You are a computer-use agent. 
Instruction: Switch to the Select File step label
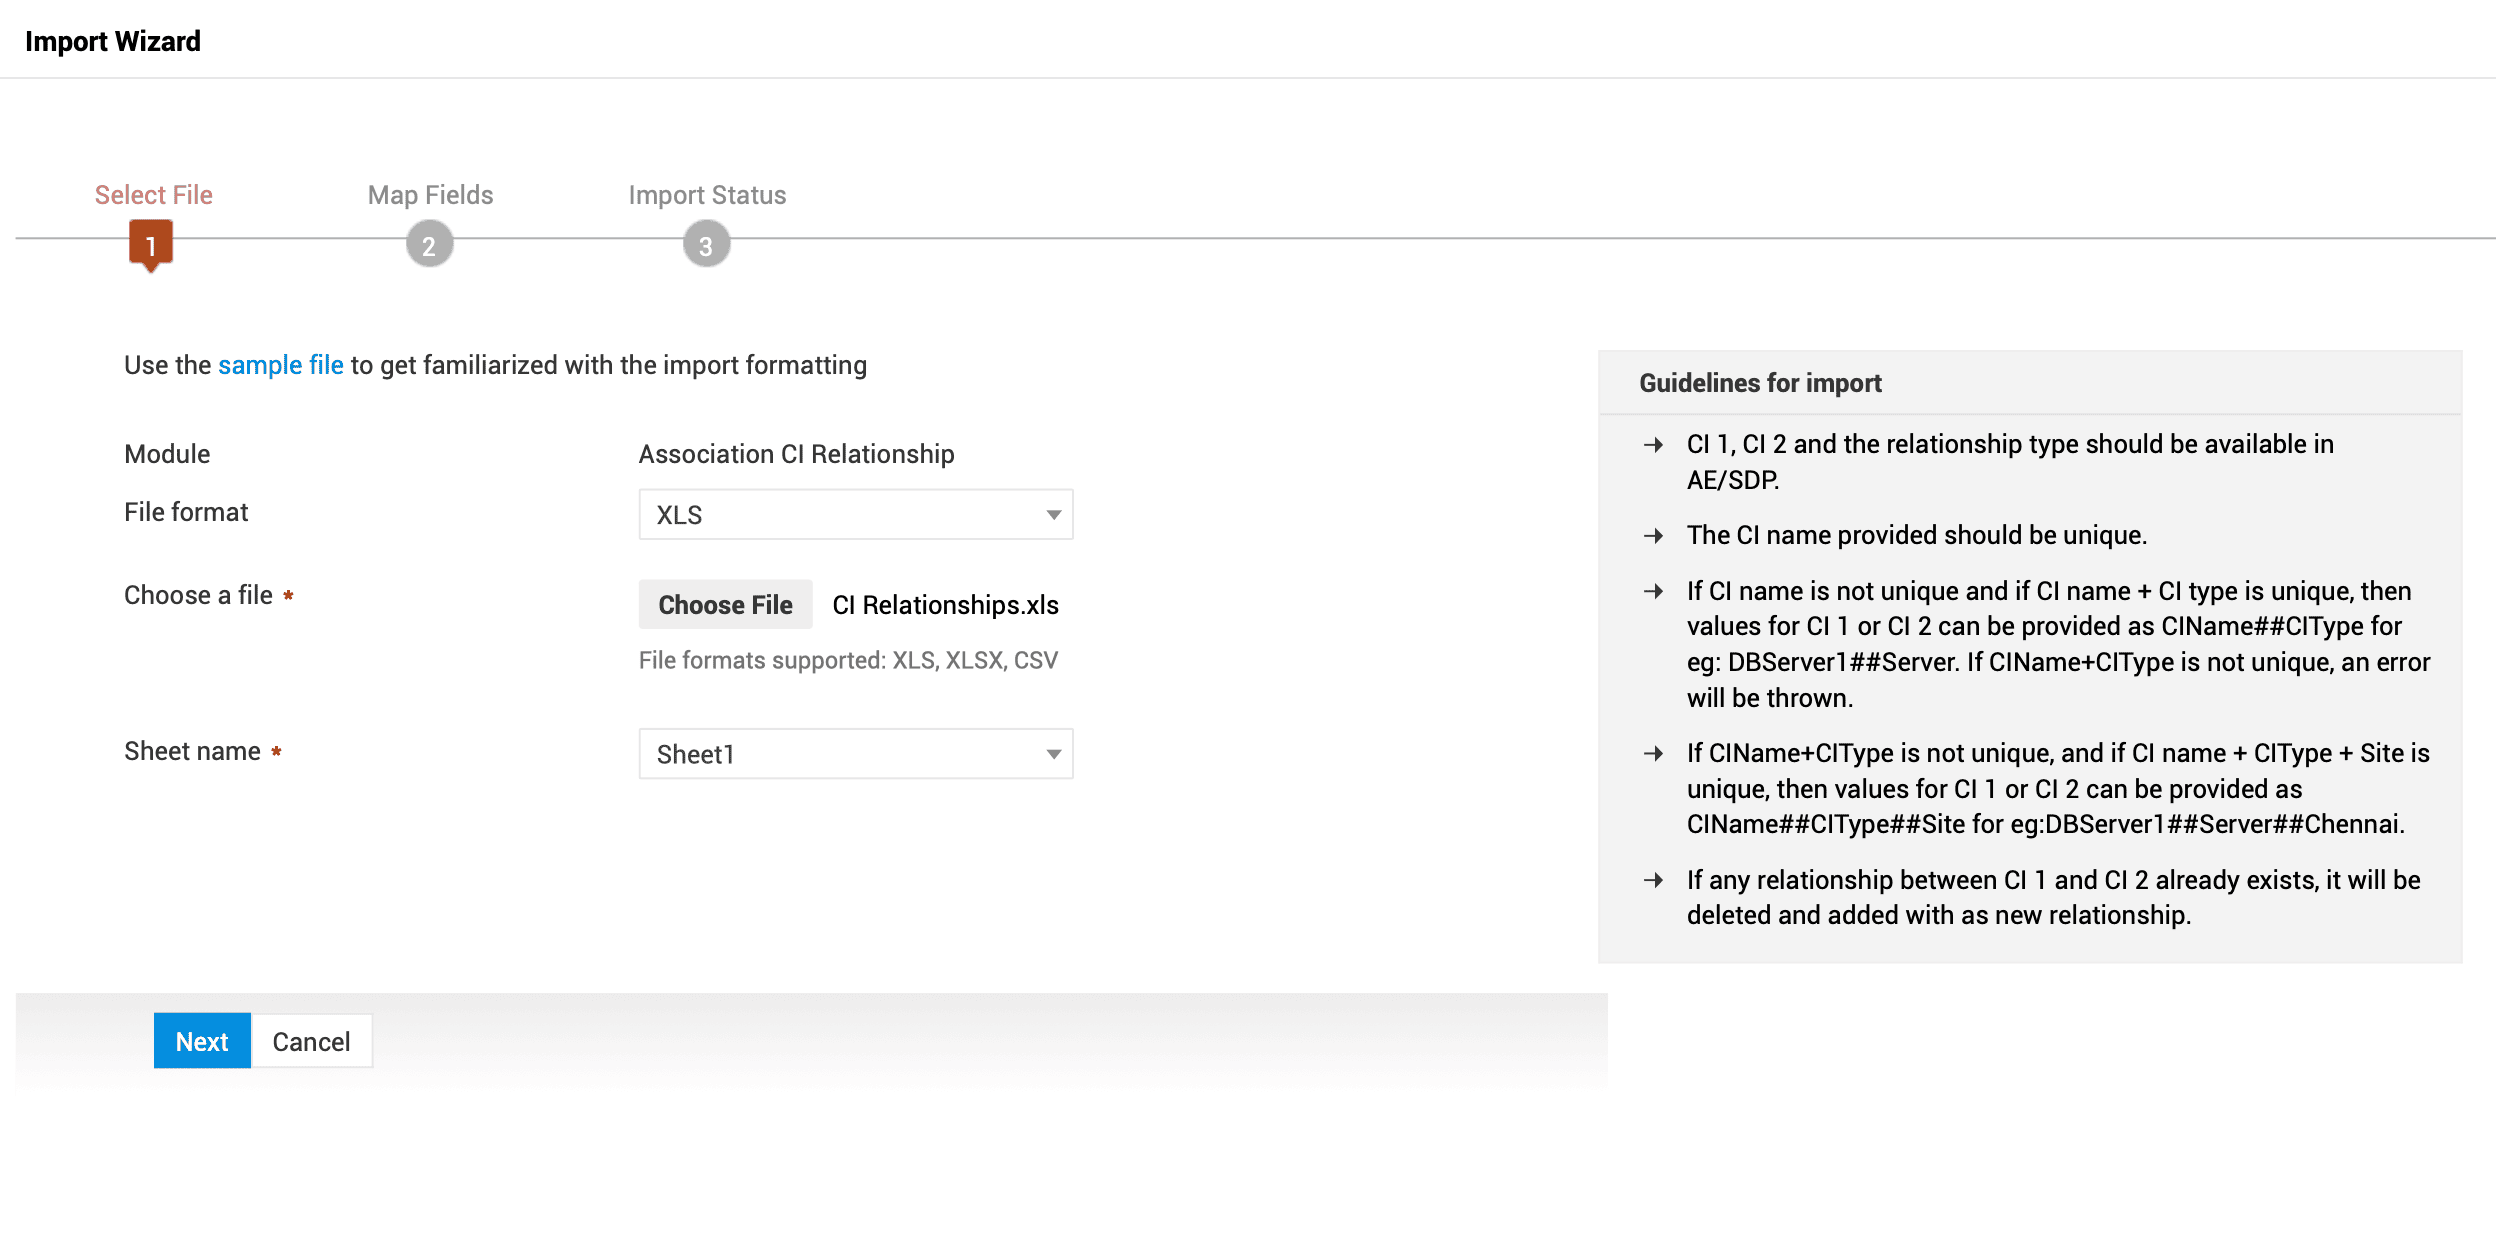pyautogui.click(x=153, y=195)
